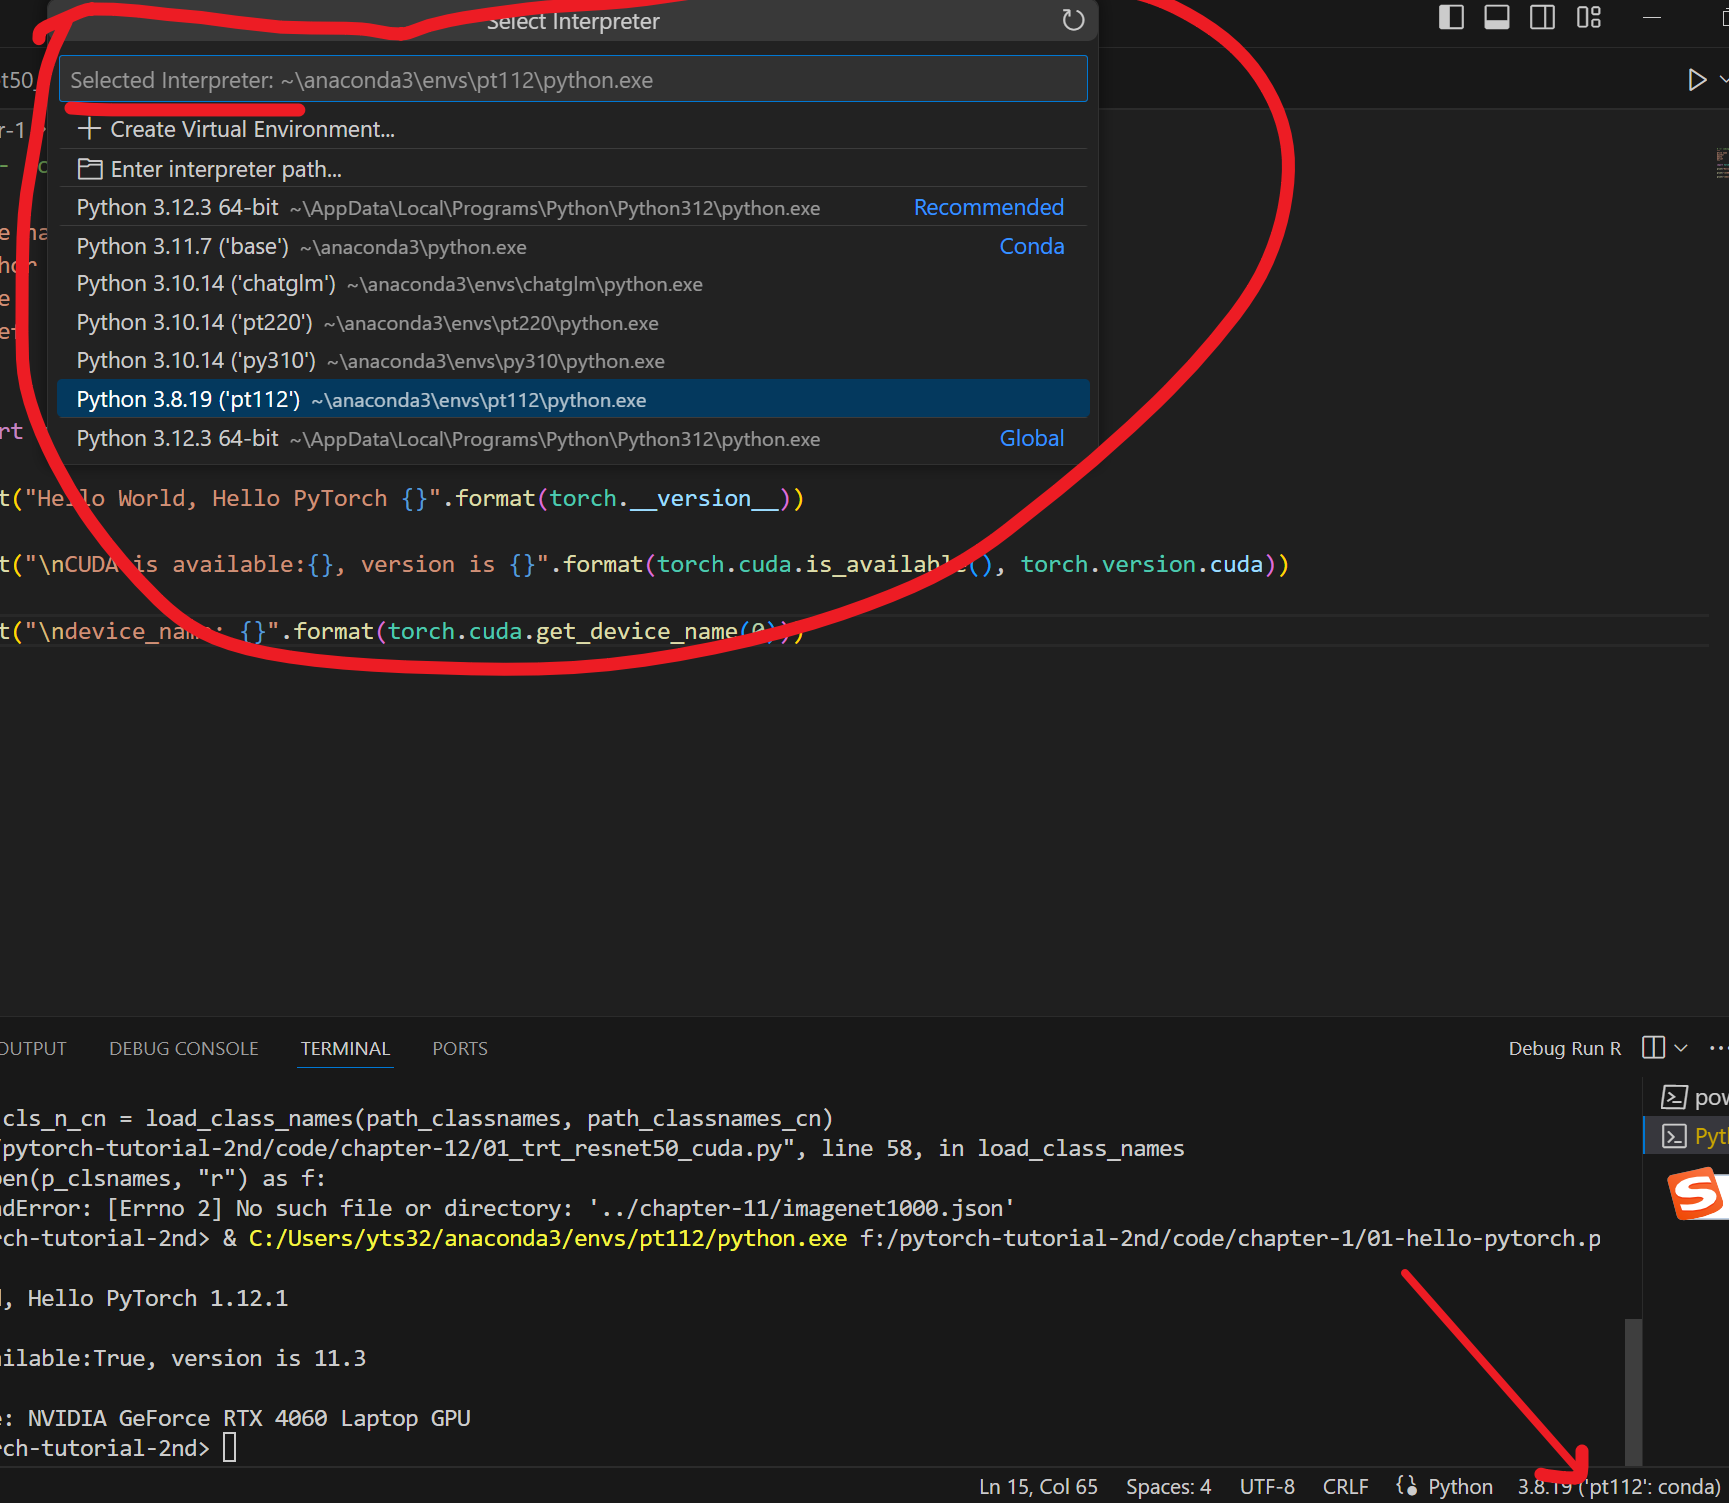The width and height of the screenshot is (1729, 1503).
Task: Change file encoding UTF-8
Action: [x=1267, y=1487]
